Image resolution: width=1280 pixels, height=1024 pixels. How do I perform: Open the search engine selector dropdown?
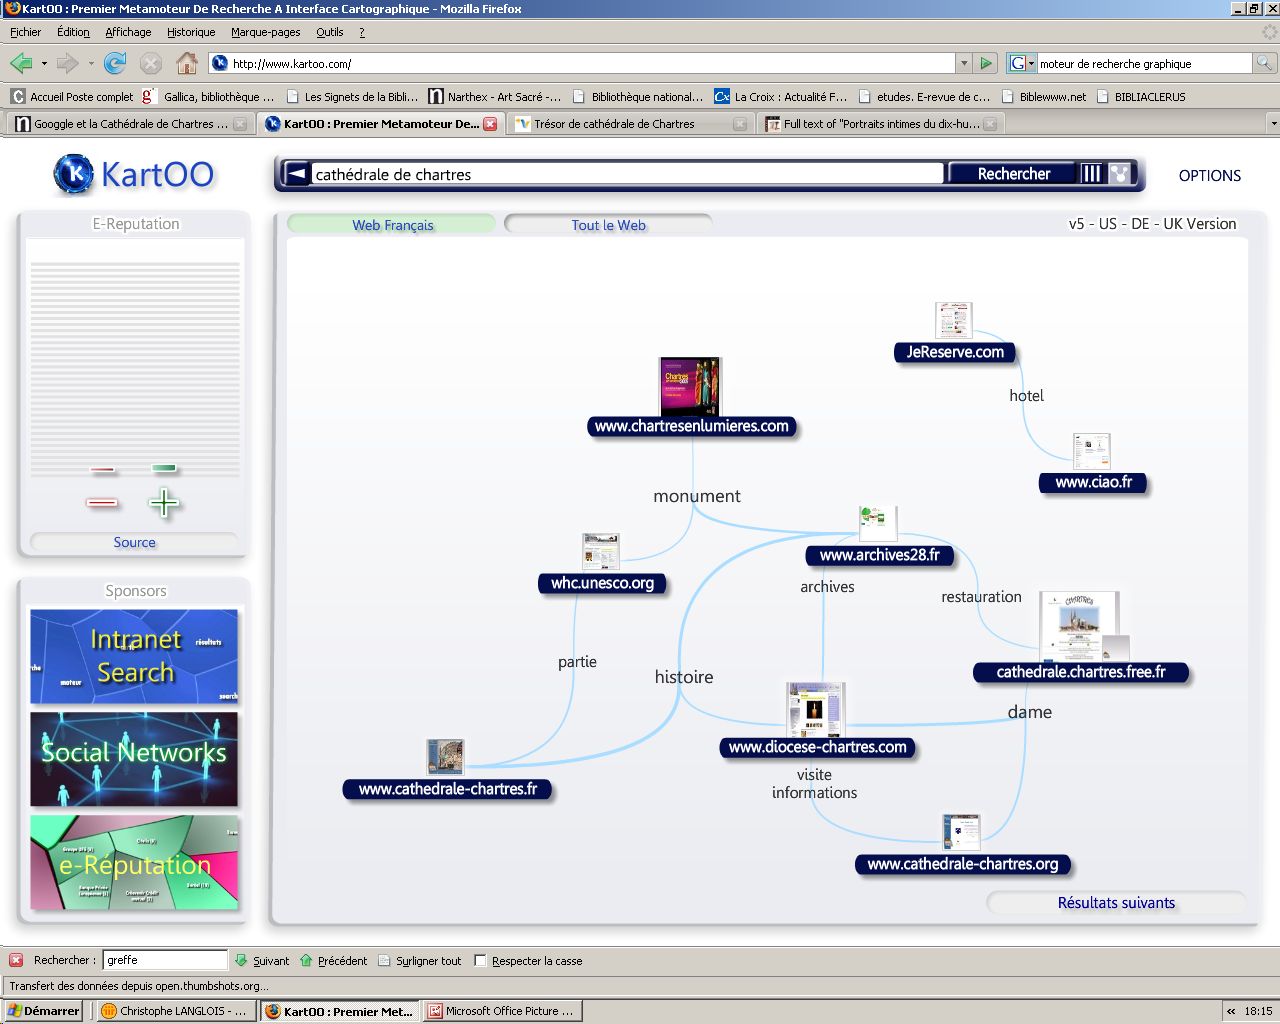coord(1022,63)
